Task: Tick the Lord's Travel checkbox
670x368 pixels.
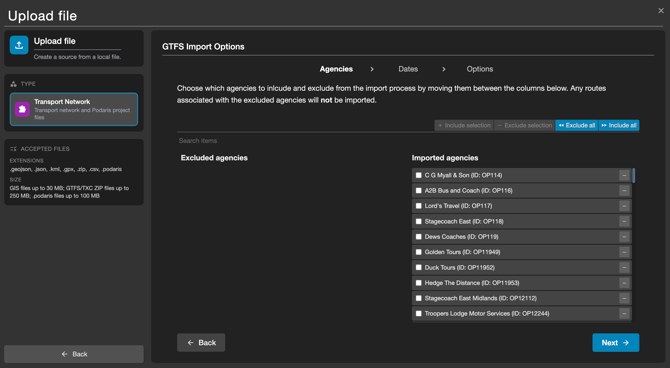Action: [418, 206]
